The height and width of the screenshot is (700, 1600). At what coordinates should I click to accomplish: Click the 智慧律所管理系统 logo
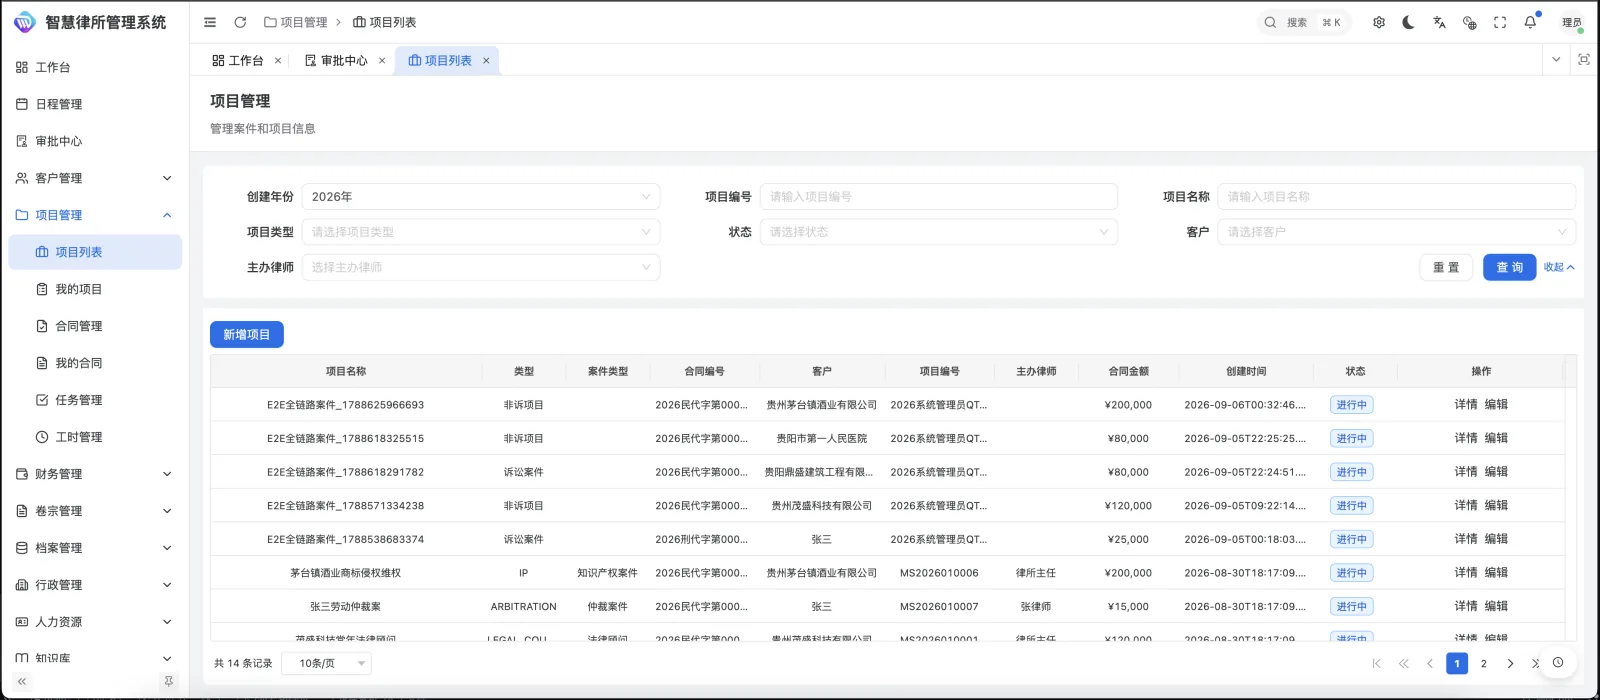pos(90,22)
